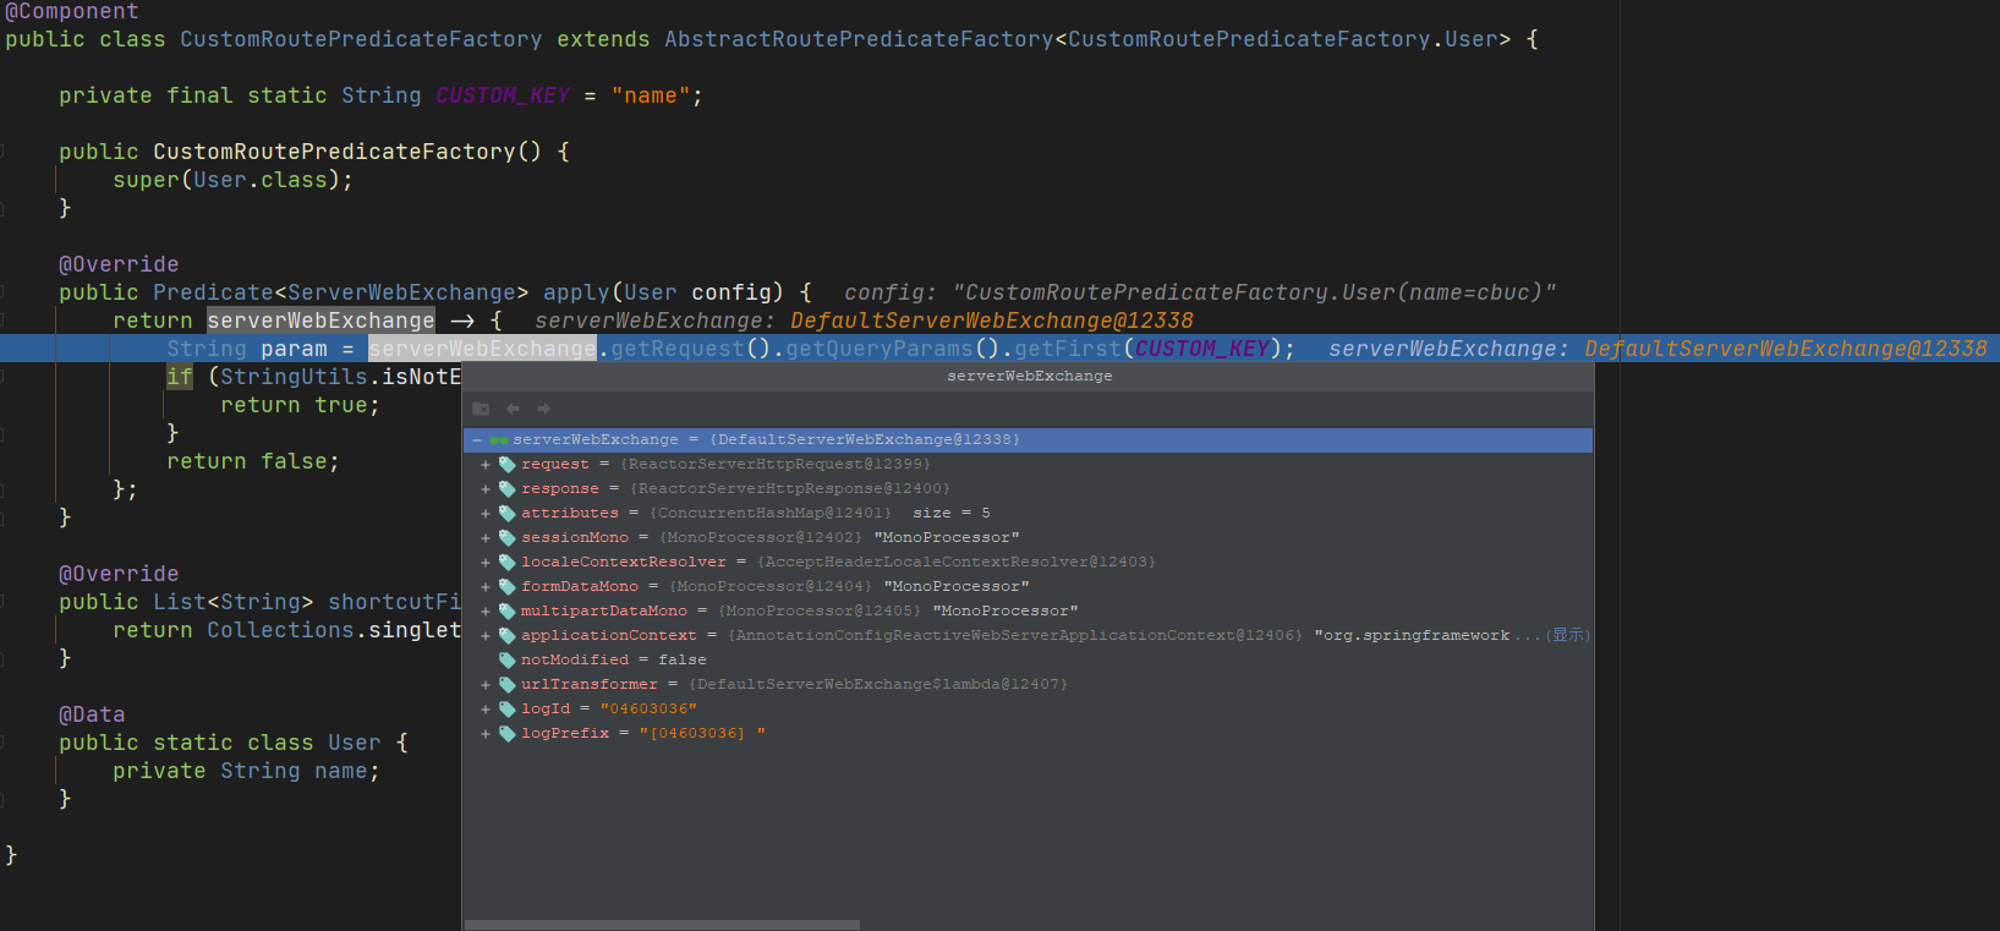This screenshot has width=2000, height=931.
Task: Click the CUSTOM_KEY constant declaration
Action: point(503,95)
